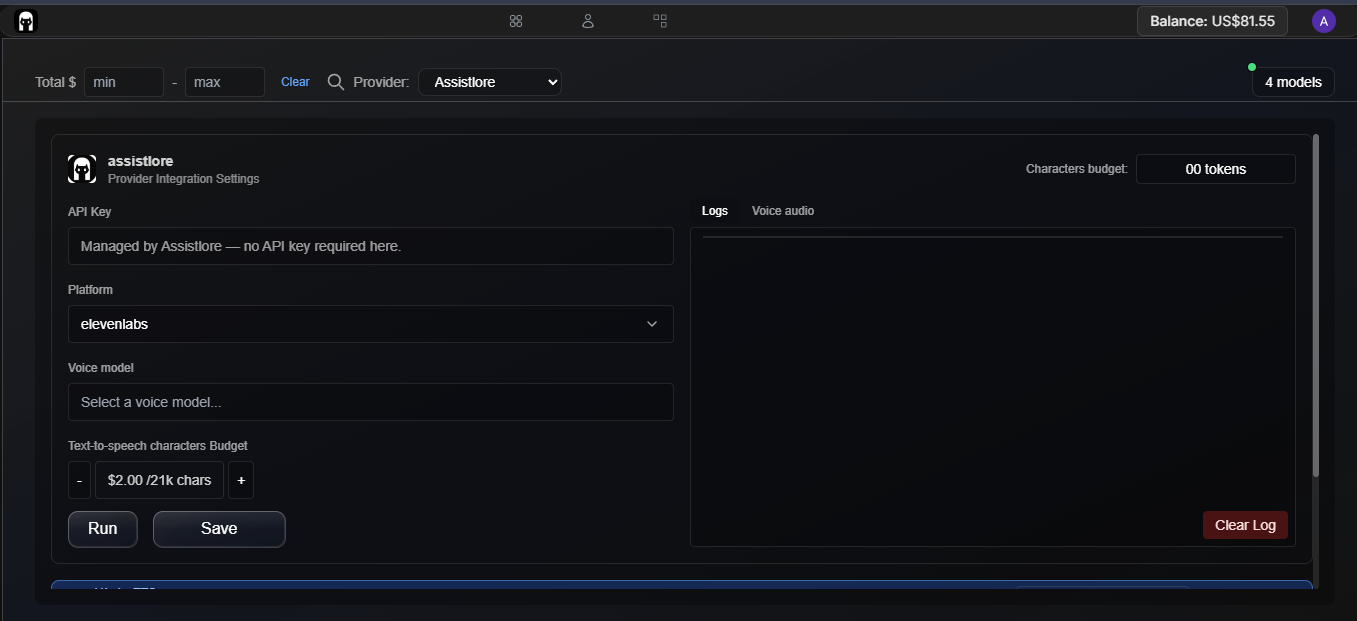The width and height of the screenshot is (1357, 621).
Task: Open the Platform dropdown set to elevenlabs
Action: point(370,324)
